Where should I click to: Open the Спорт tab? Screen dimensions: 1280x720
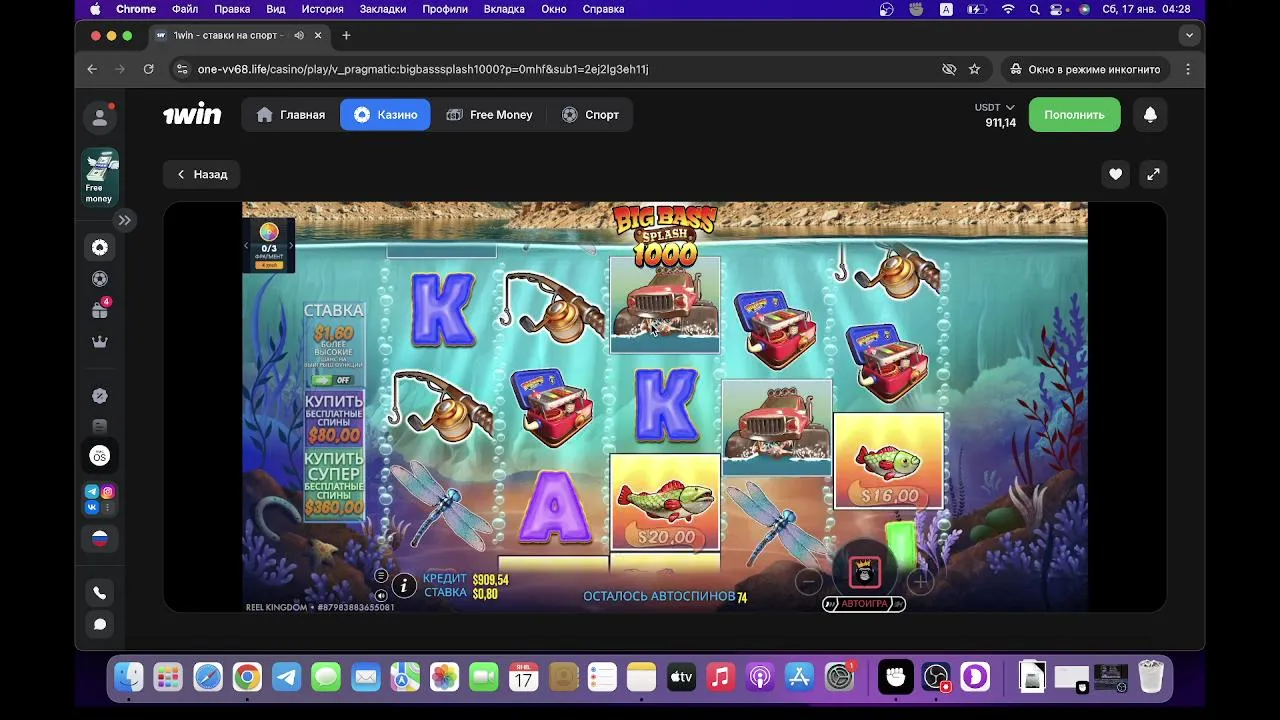click(x=590, y=115)
